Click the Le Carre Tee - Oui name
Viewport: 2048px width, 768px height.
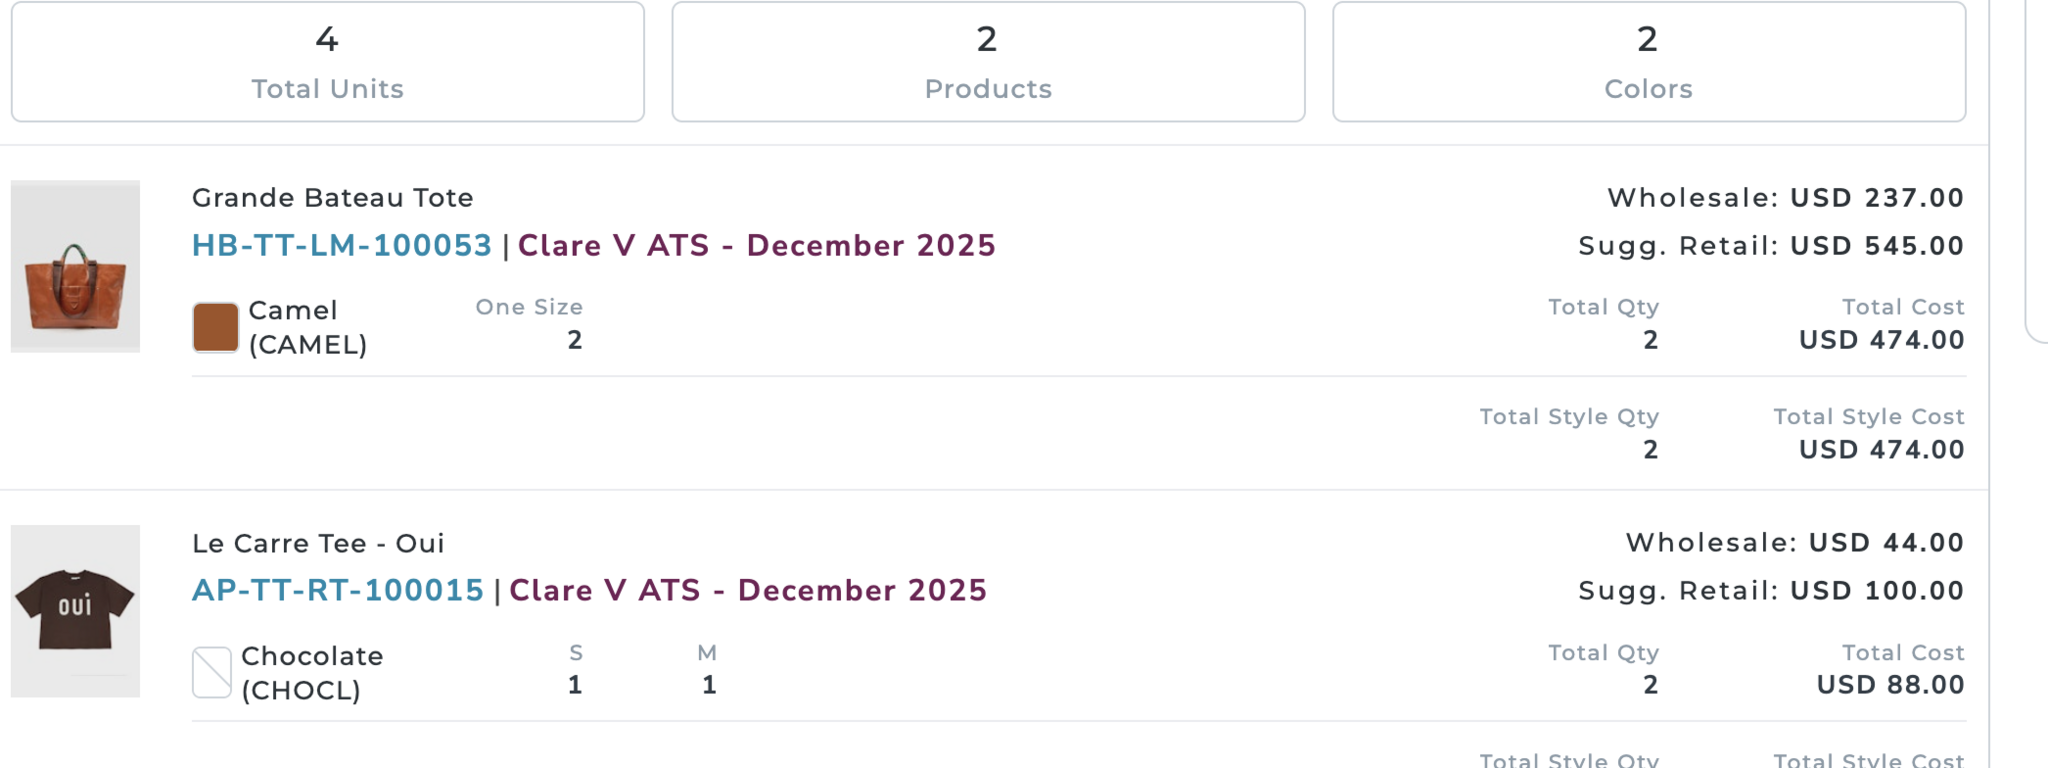pyautogui.click(x=318, y=543)
